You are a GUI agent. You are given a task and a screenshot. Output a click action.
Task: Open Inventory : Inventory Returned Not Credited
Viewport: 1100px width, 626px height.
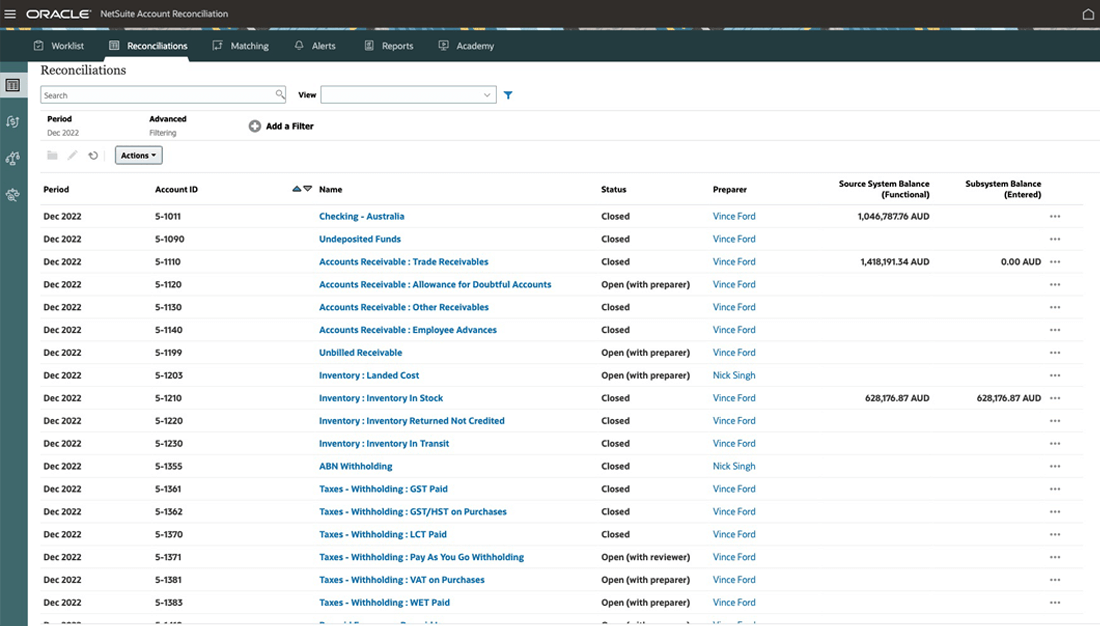(x=412, y=421)
